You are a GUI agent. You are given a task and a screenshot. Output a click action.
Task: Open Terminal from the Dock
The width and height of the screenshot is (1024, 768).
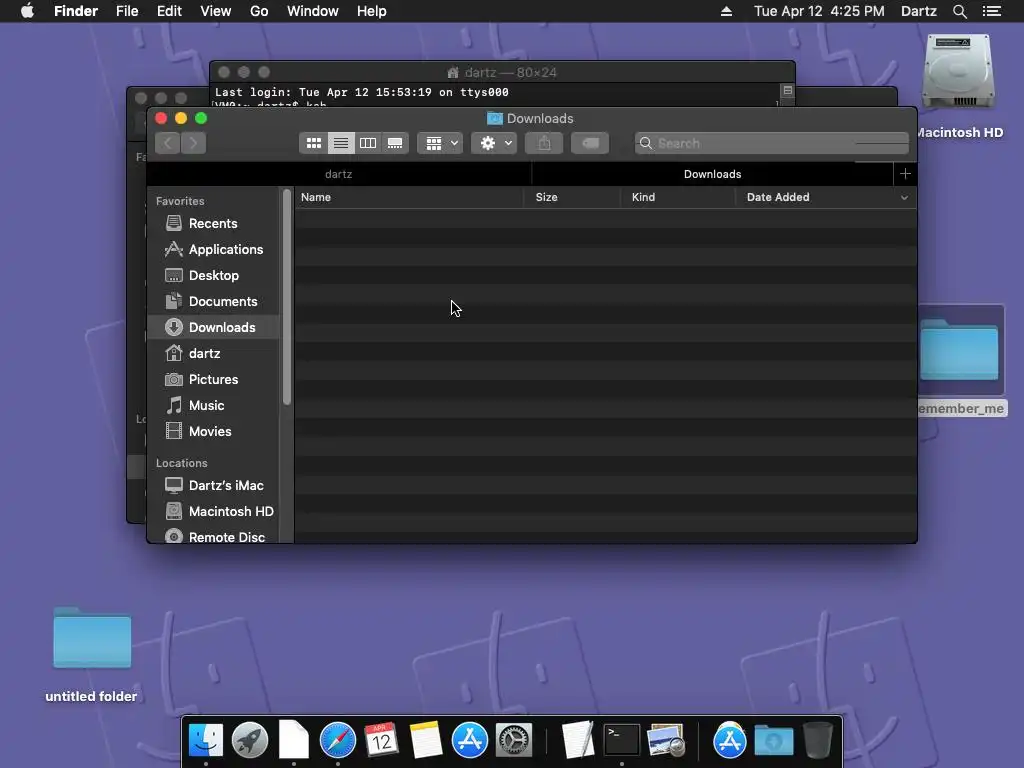pyautogui.click(x=621, y=741)
